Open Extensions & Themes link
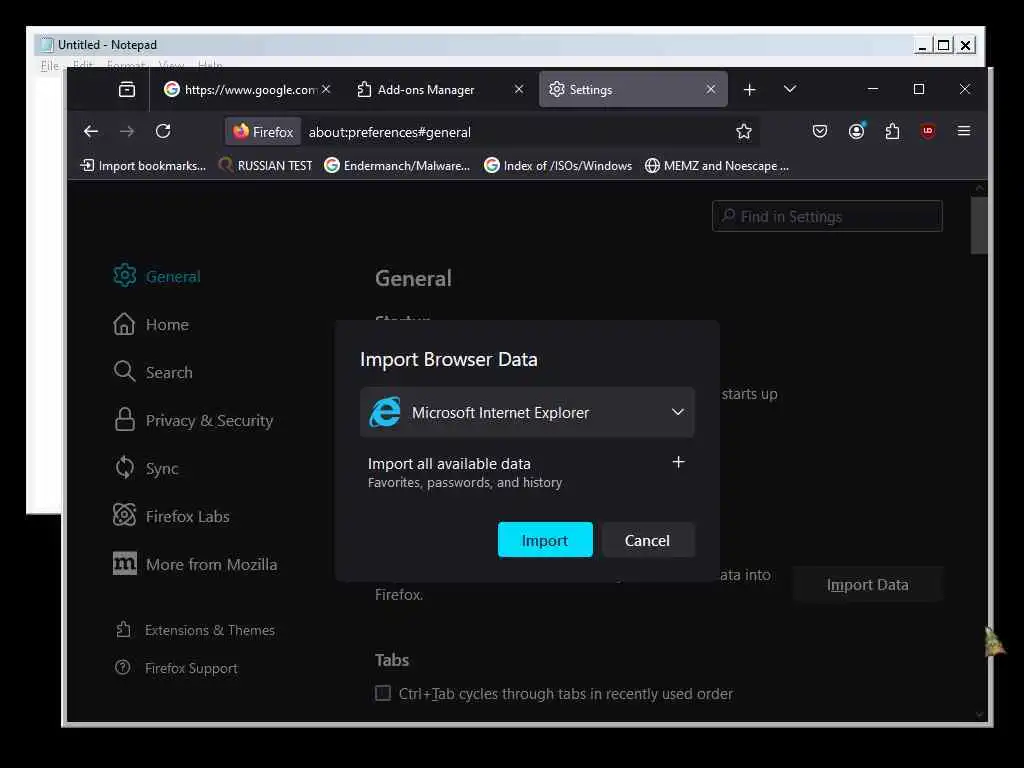 (195, 630)
